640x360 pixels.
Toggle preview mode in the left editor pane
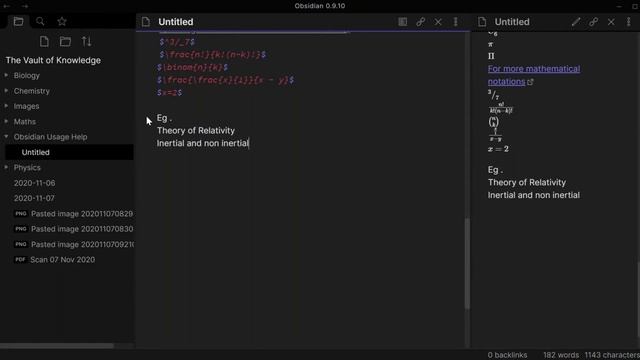402,22
